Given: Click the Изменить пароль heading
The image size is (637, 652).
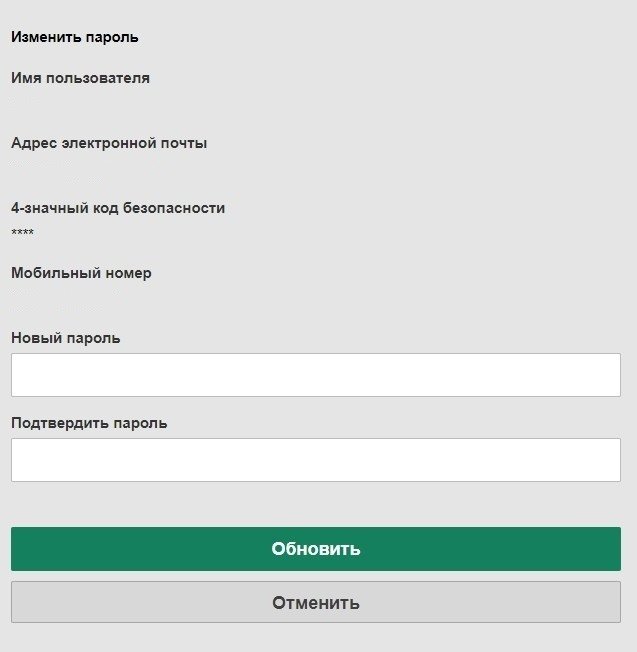Looking at the screenshot, I should point(75,37).
